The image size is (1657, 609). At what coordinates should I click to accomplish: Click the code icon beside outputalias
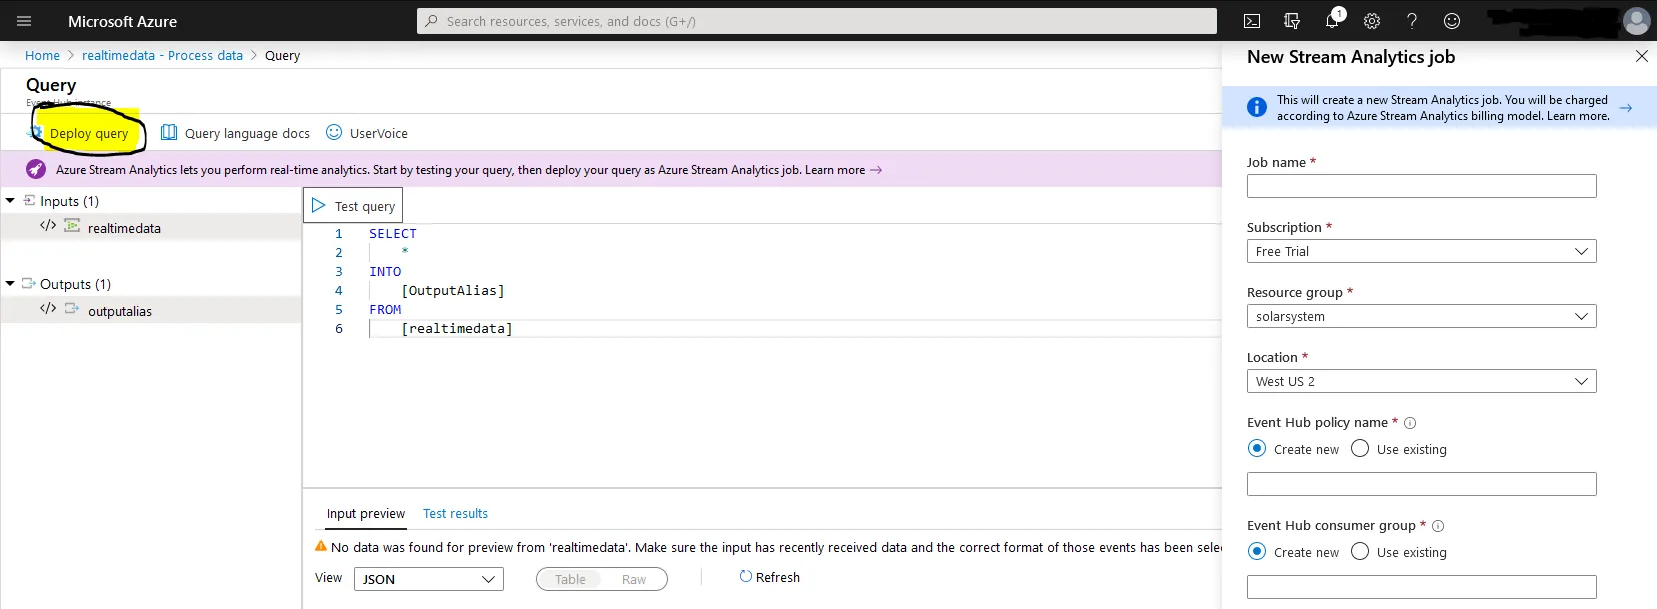(48, 309)
